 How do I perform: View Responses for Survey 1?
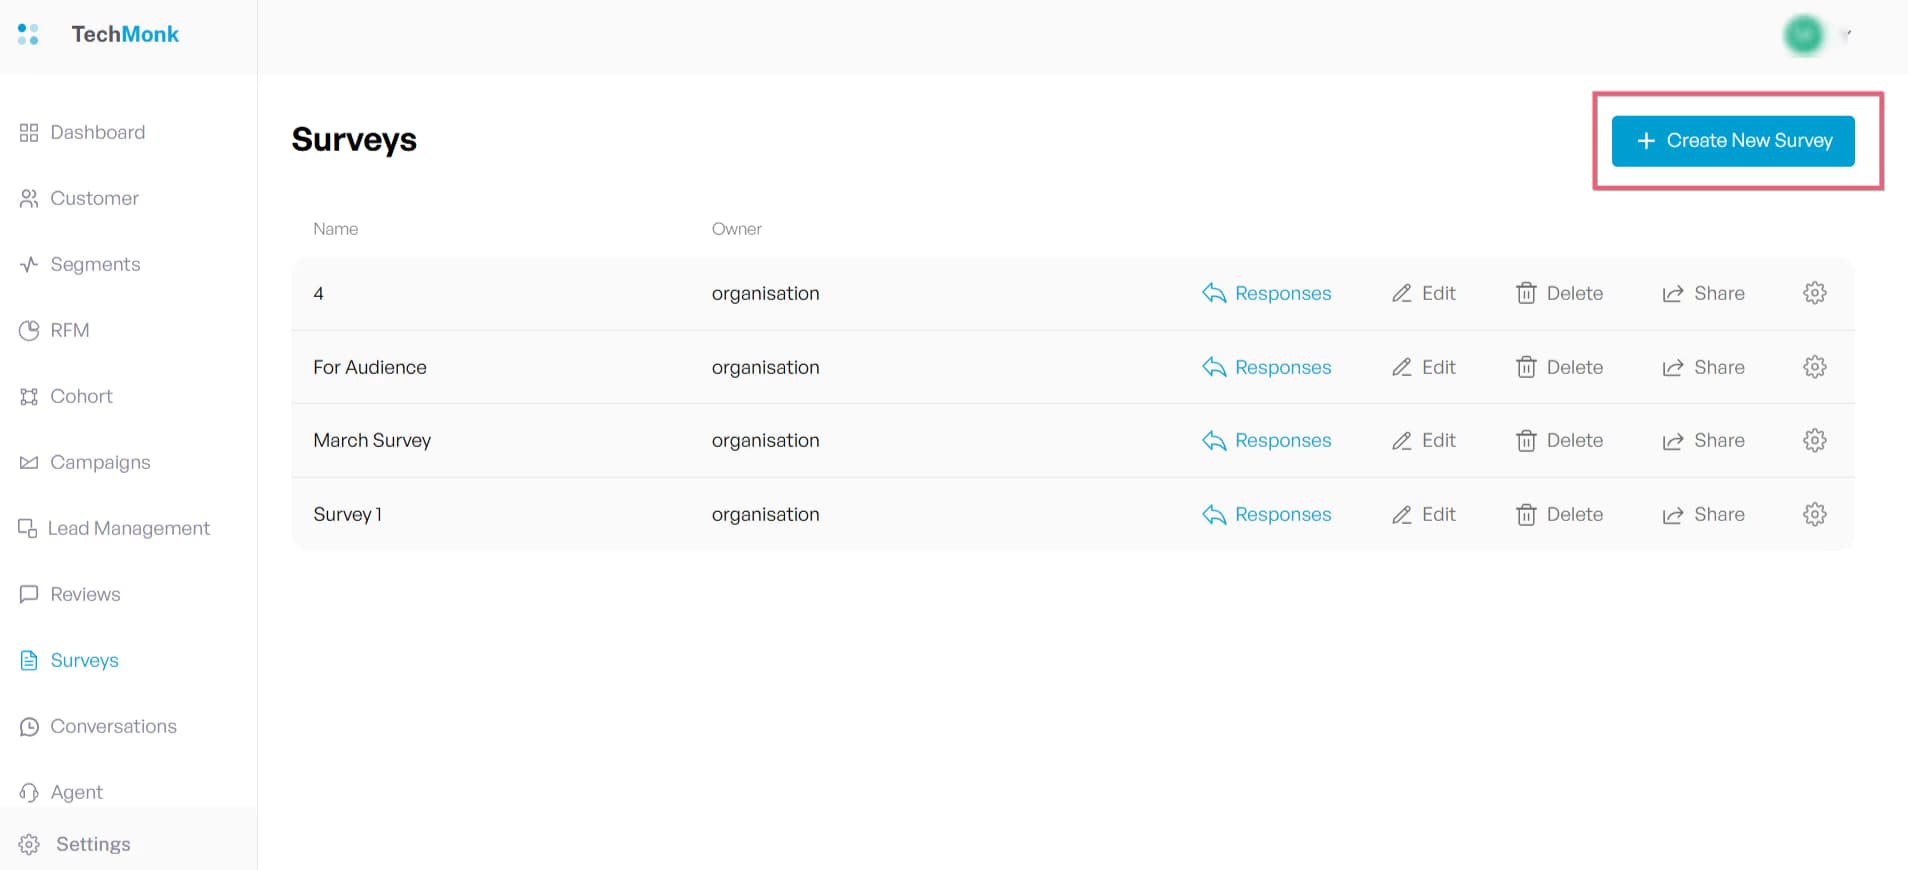coord(1267,514)
